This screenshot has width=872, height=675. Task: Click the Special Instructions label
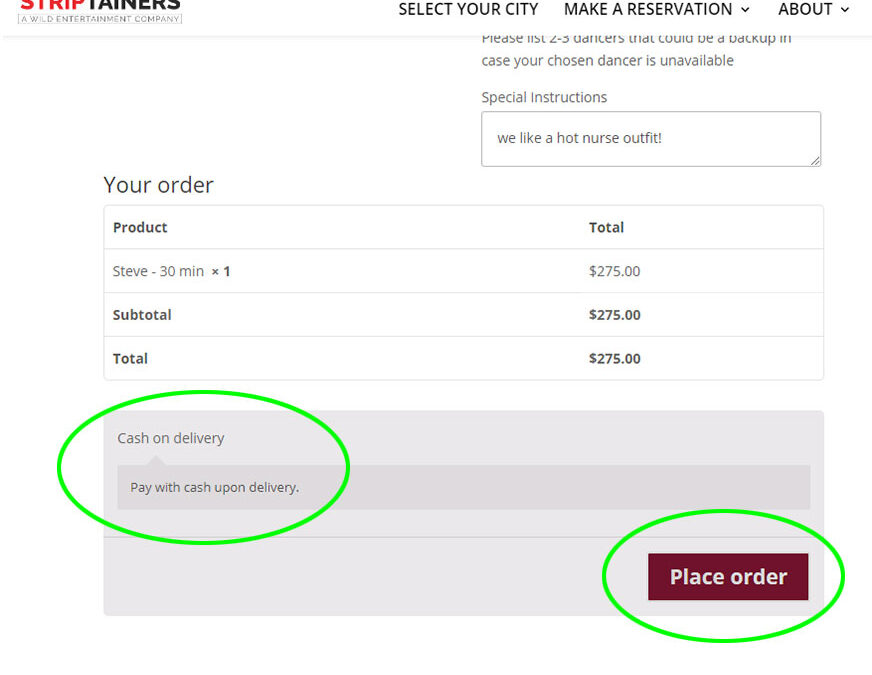point(544,97)
